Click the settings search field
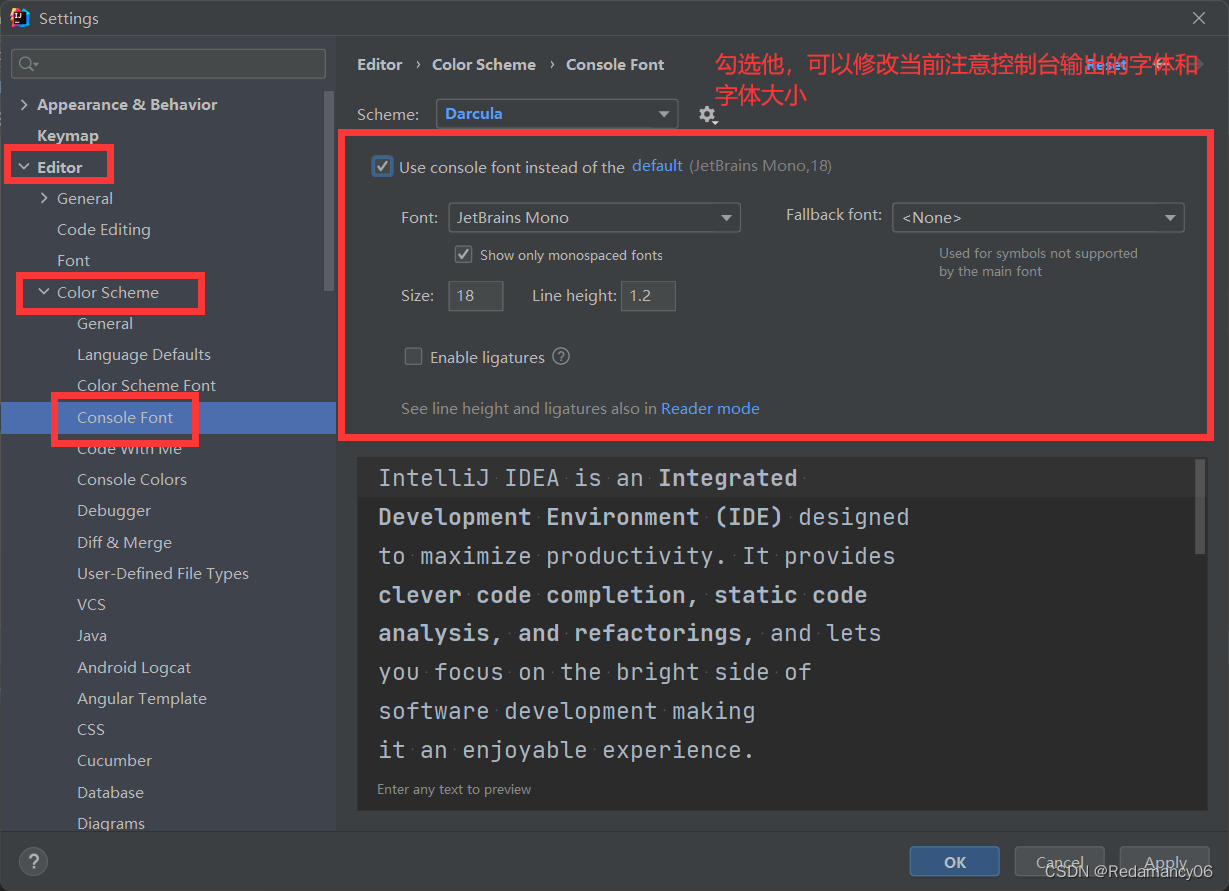Image resolution: width=1229 pixels, height=891 pixels. click(168, 64)
